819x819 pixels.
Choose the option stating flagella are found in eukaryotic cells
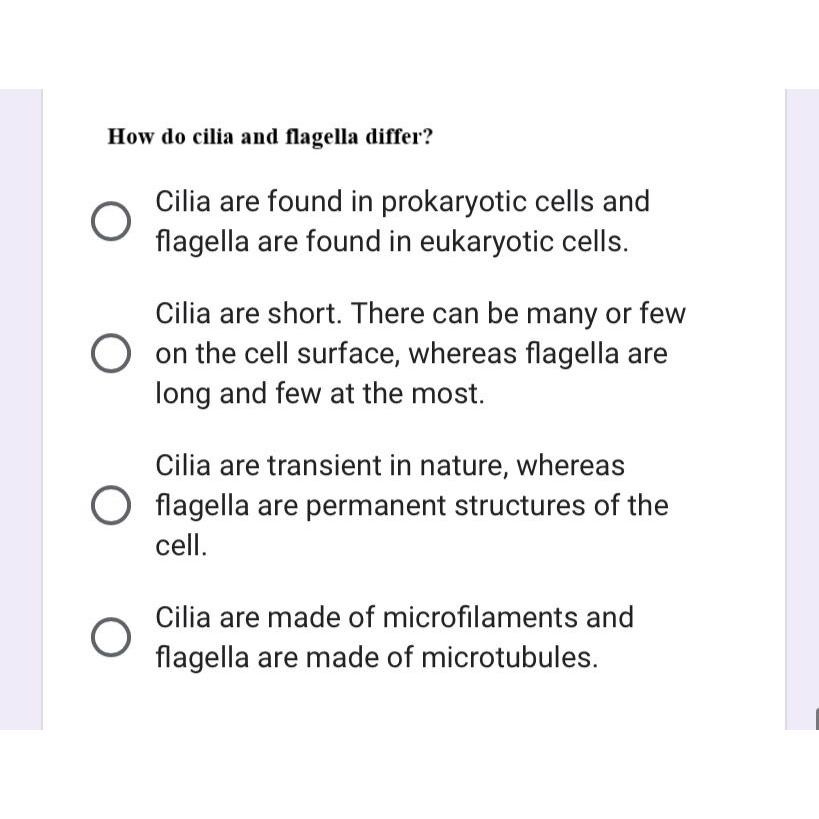pyautogui.click(x=390, y=240)
